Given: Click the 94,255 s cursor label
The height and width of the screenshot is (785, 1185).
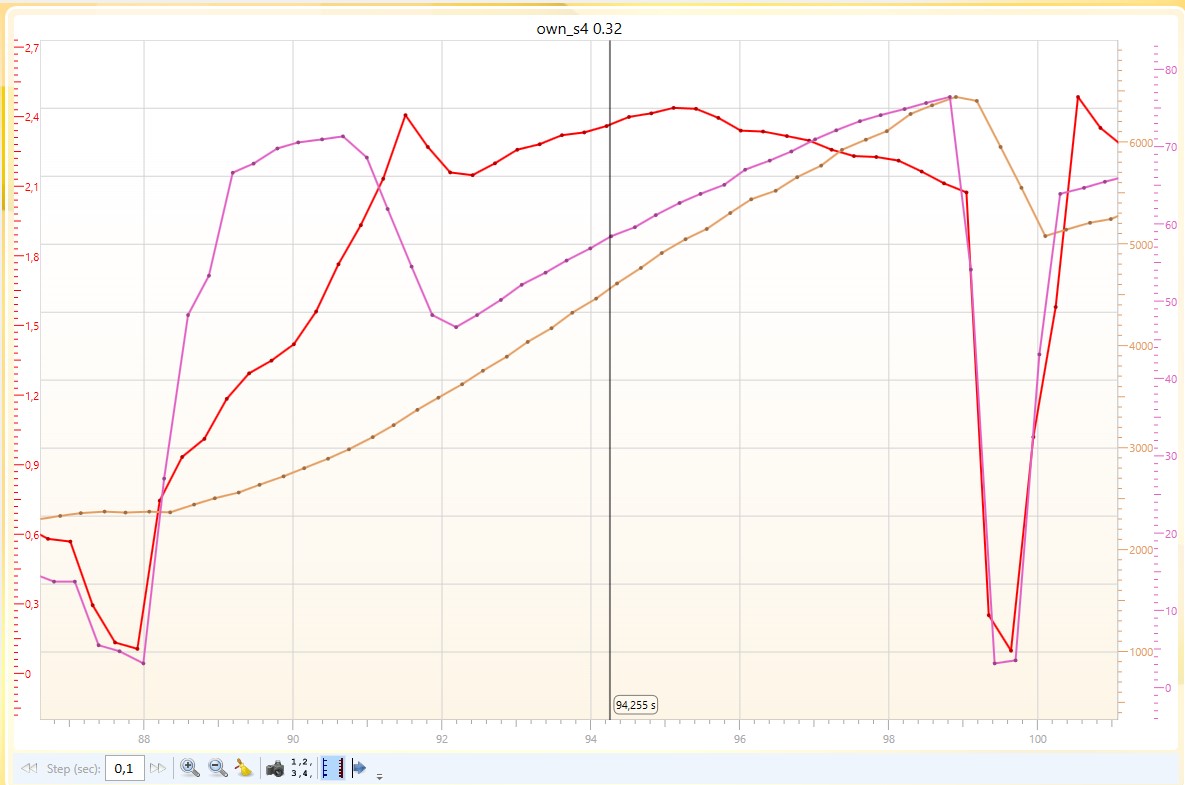Looking at the screenshot, I should pyautogui.click(x=636, y=705).
